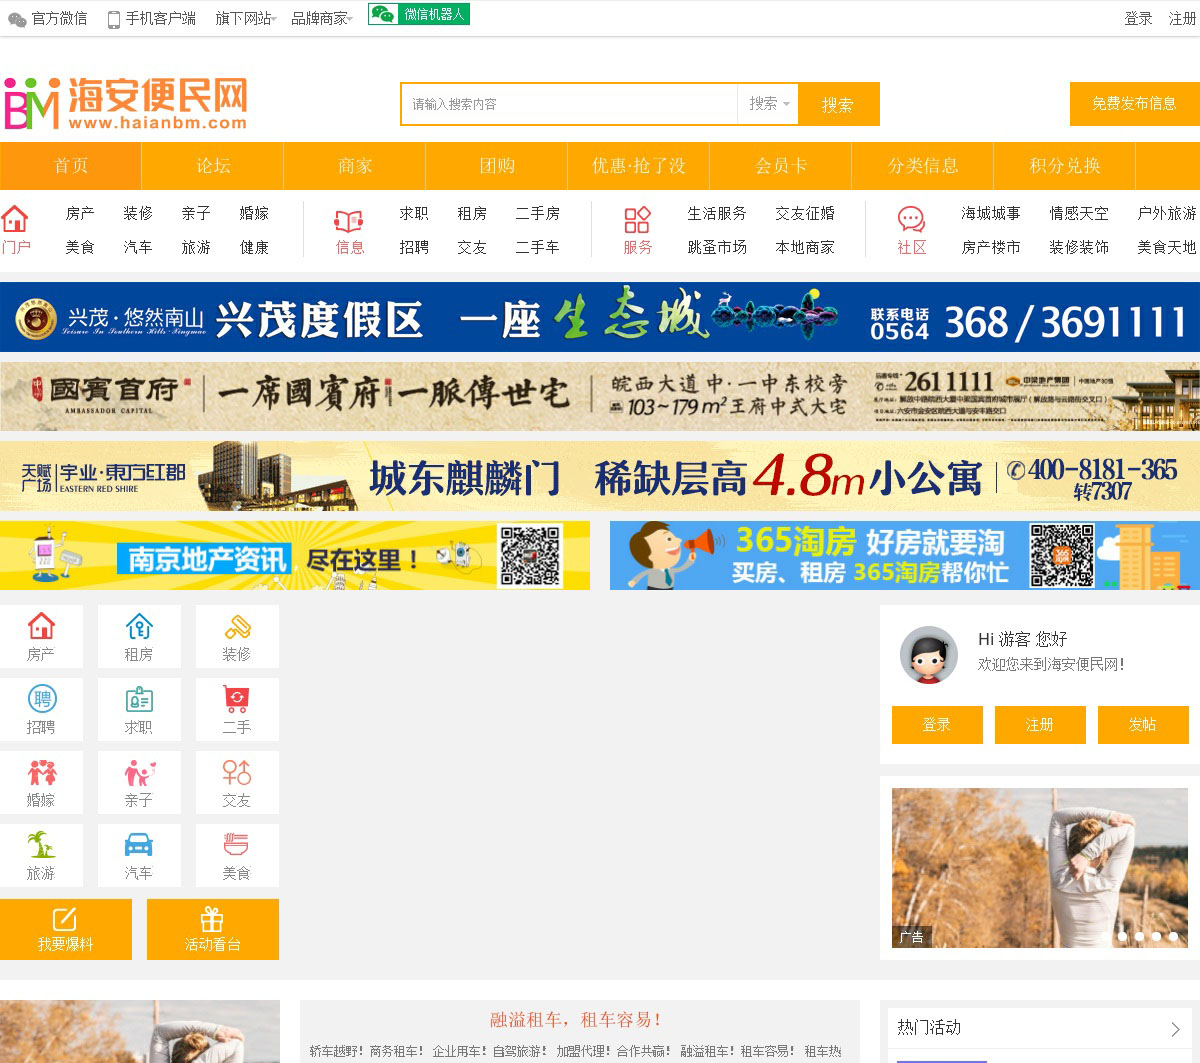Click the 手机客户端 phone icon

tap(114, 19)
